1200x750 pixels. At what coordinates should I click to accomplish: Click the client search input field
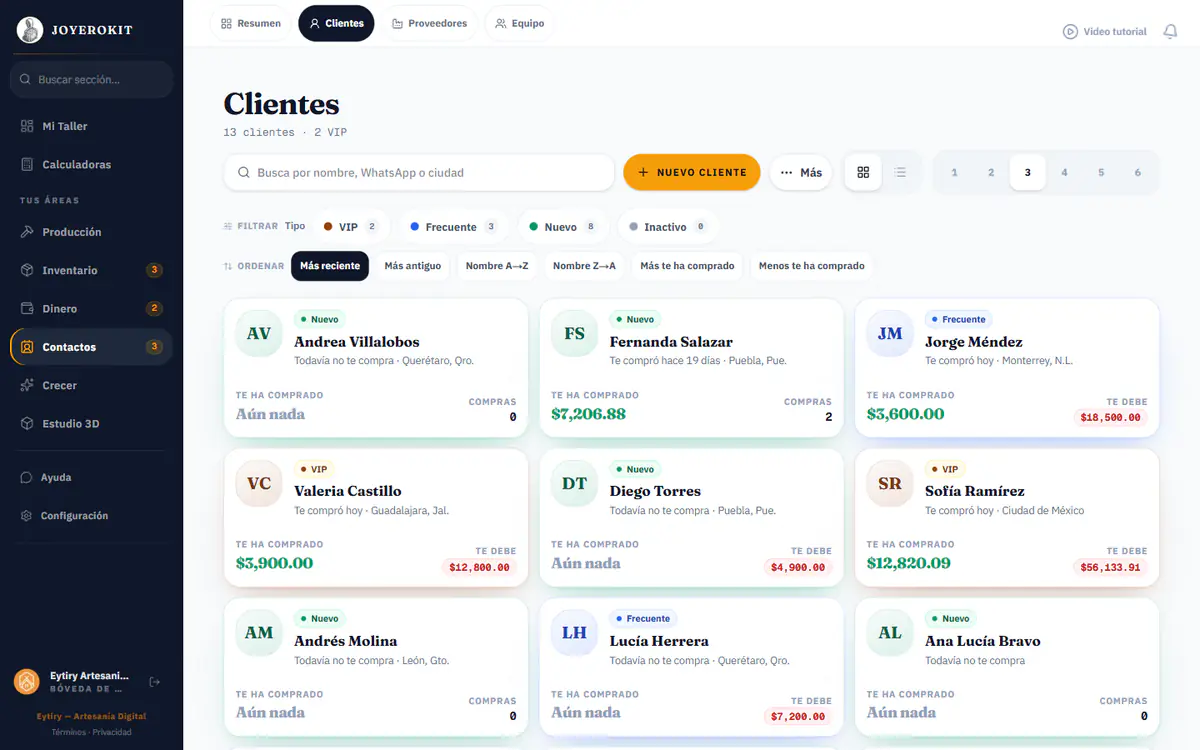pyautogui.click(x=419, y=173)
